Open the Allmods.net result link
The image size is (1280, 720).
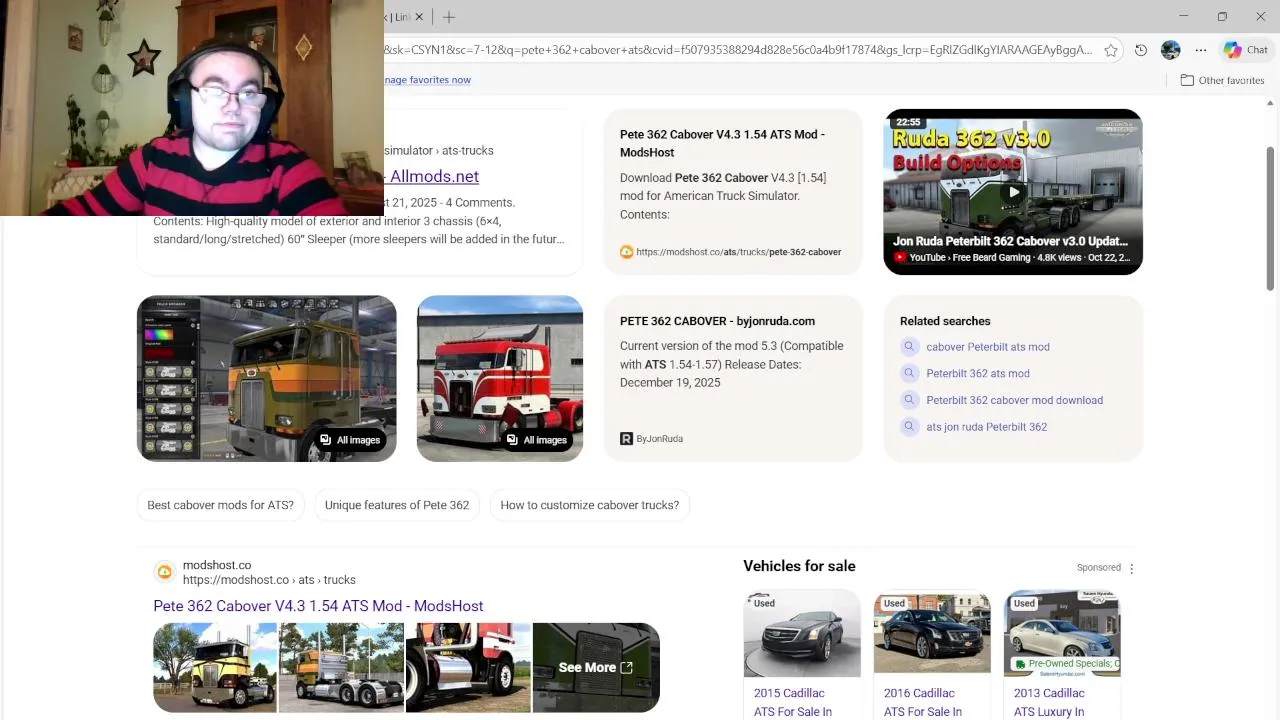coord(434,176)
